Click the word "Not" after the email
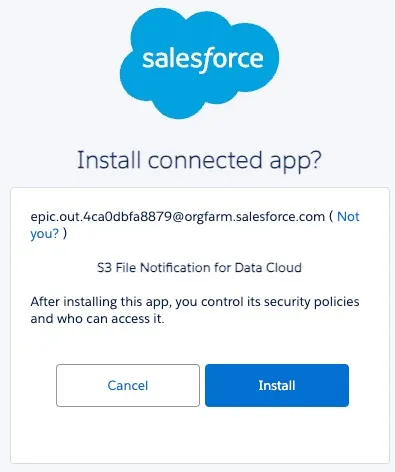This screenshot has height=472, width=395. tap(348, 217)
